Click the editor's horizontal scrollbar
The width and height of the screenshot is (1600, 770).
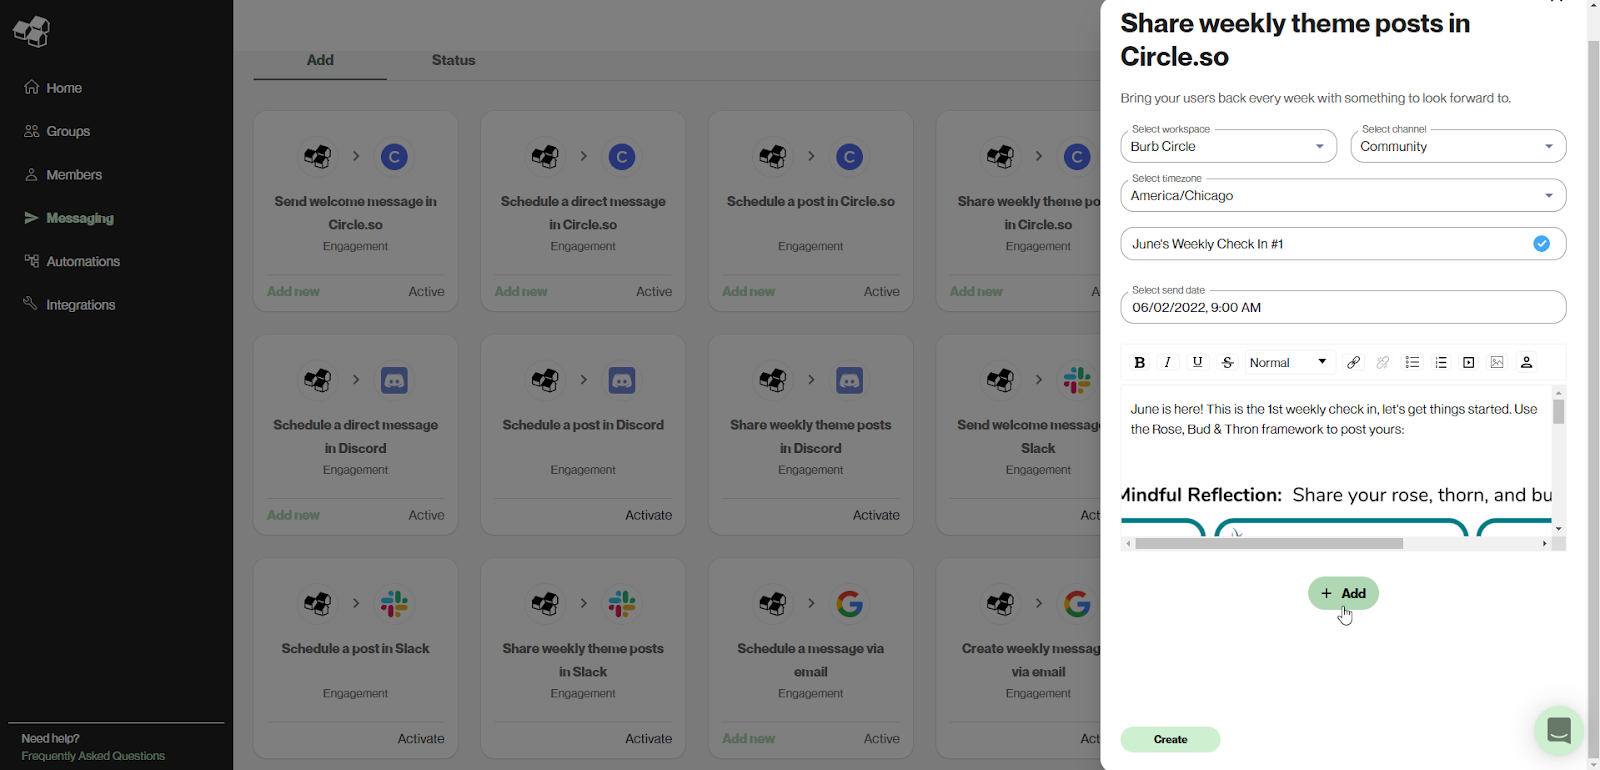pos(1269,544)
